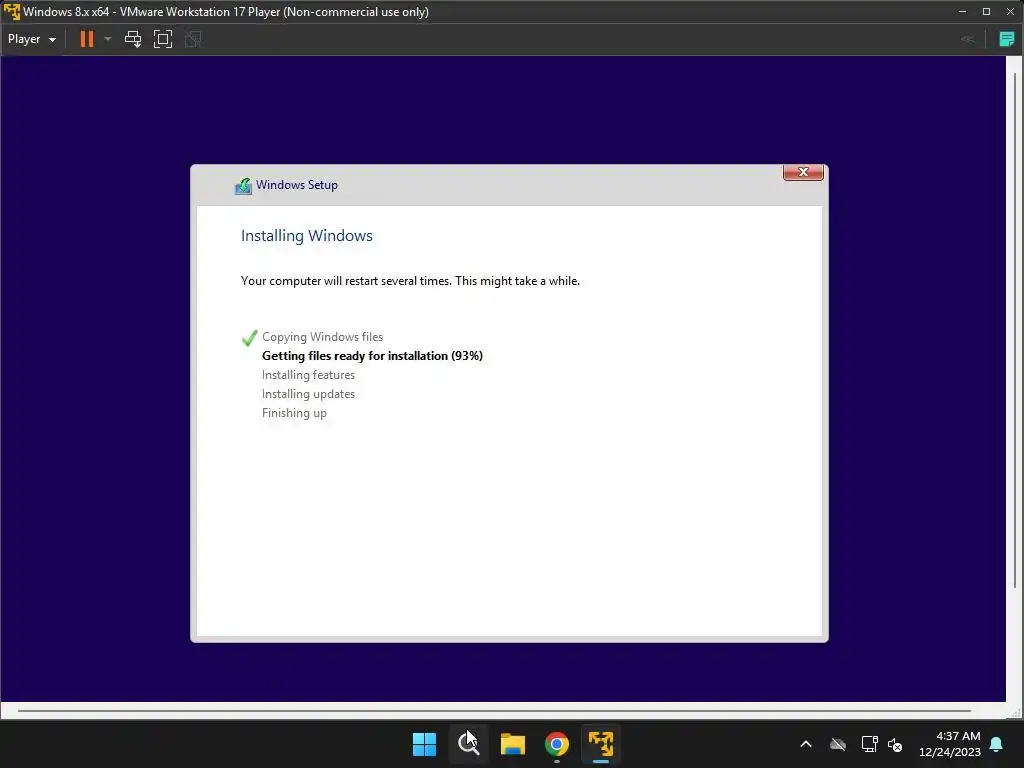
Task: Open File Explorer from taskbar
Action: coord(513,744)
